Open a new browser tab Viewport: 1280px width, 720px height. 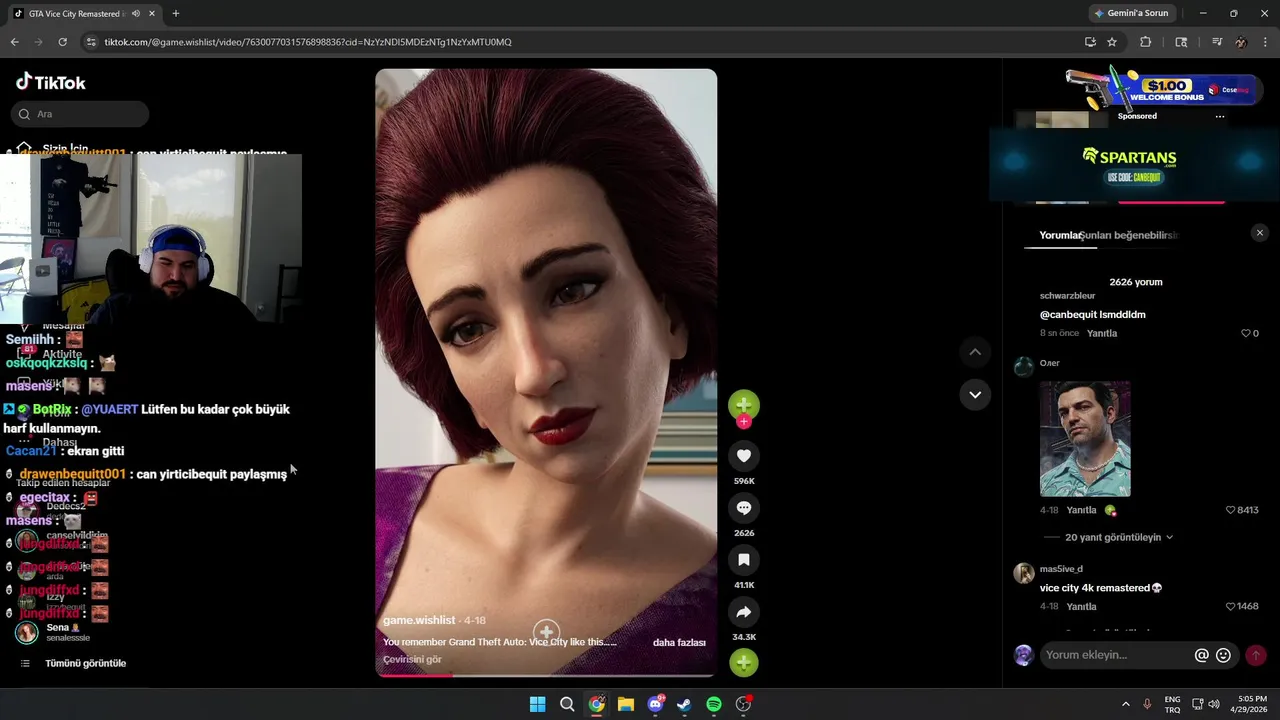pos(175,14)
